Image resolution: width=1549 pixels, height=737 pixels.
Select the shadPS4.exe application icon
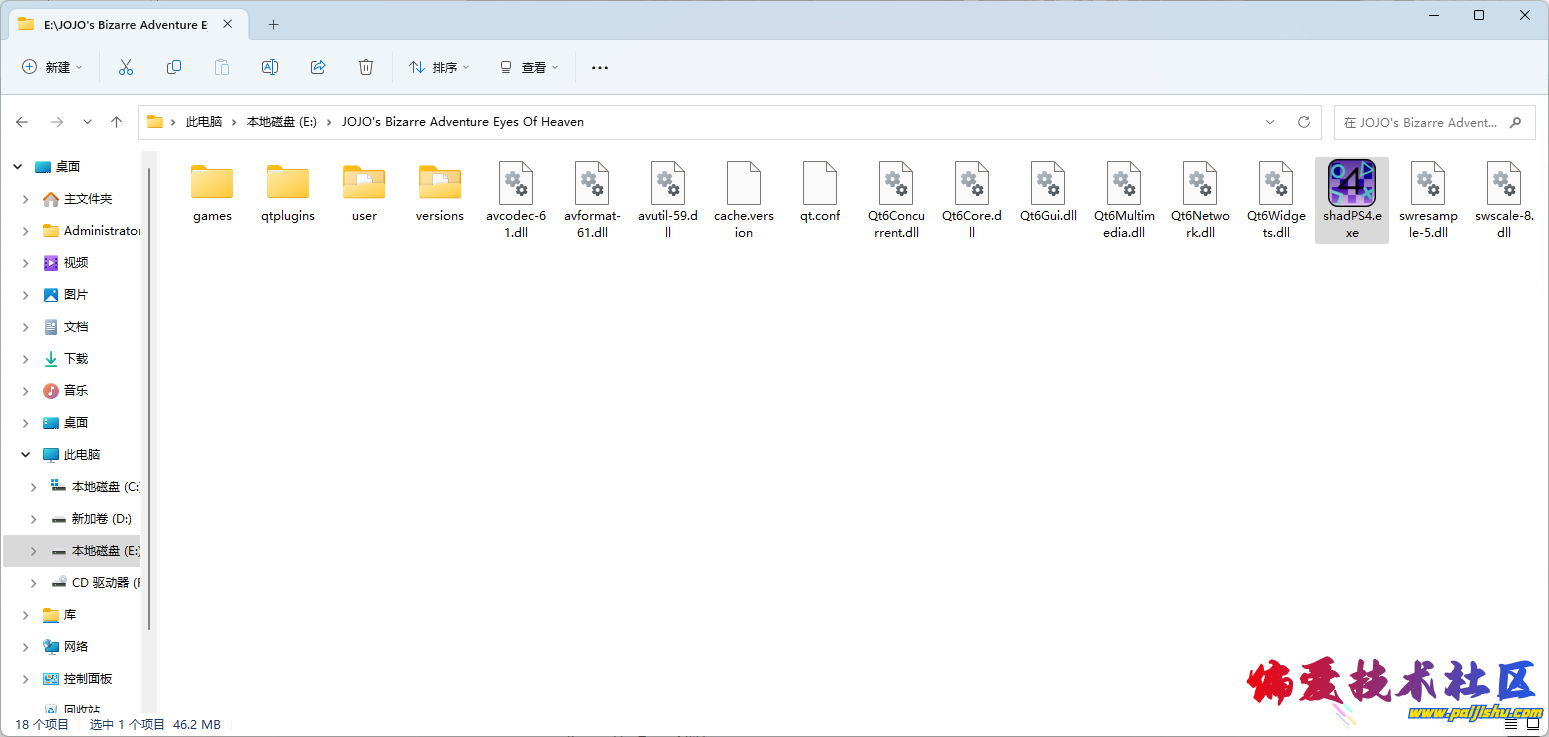[x=1351, y=184]
